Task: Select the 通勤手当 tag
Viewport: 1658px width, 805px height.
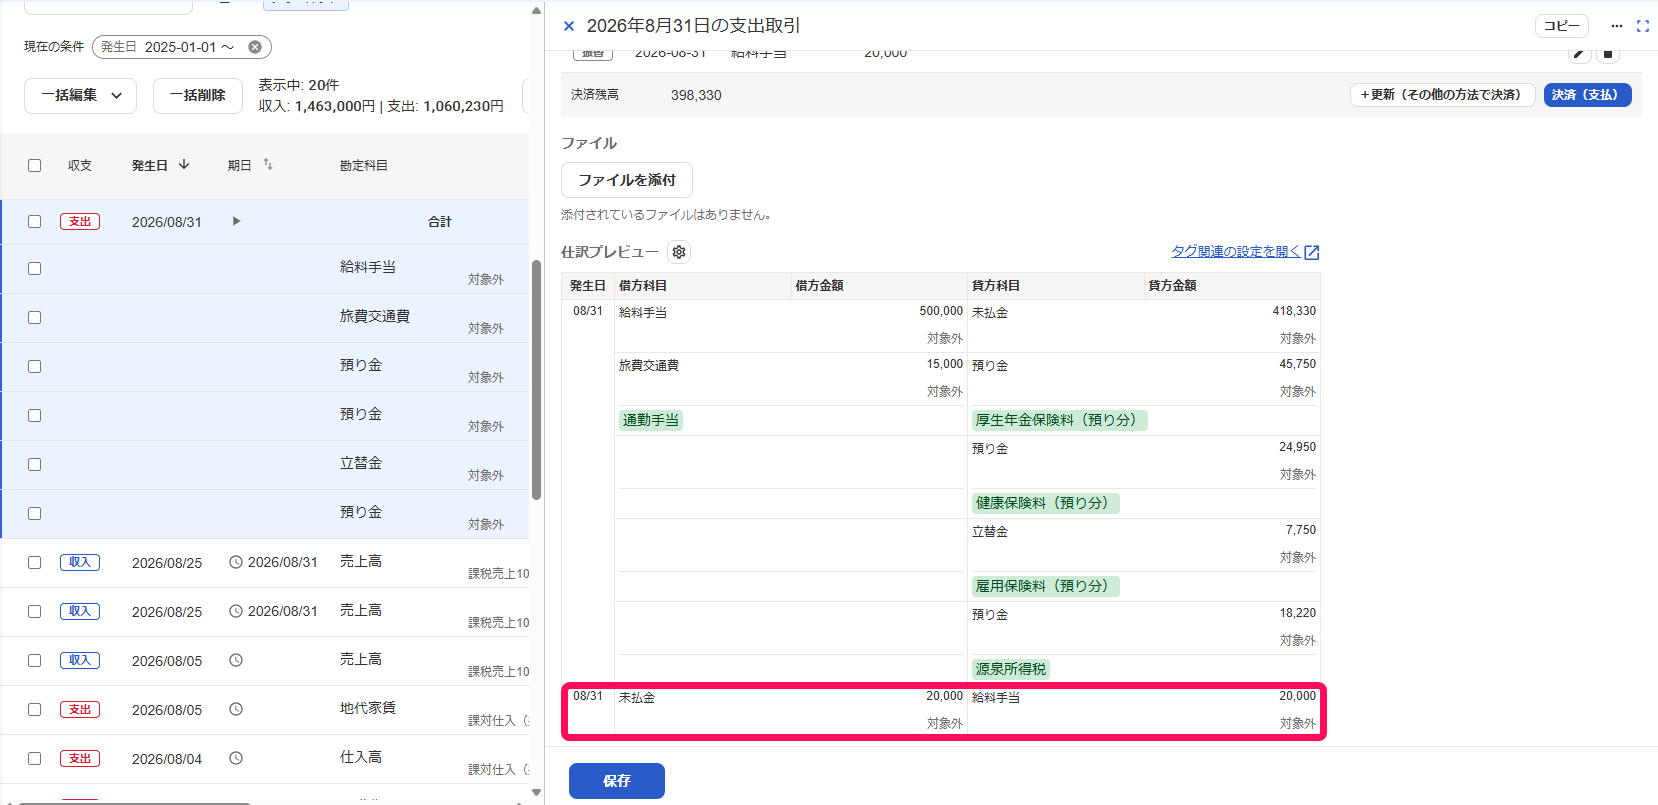Action: click(651, 420)
